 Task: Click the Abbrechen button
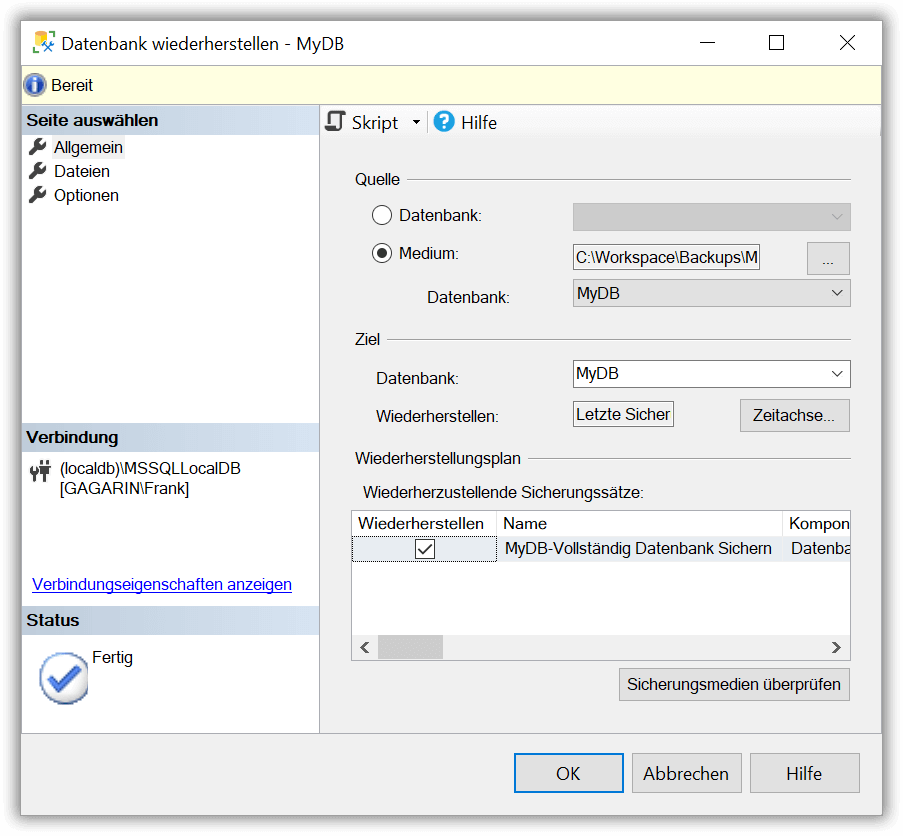click(x=686, y=773)
